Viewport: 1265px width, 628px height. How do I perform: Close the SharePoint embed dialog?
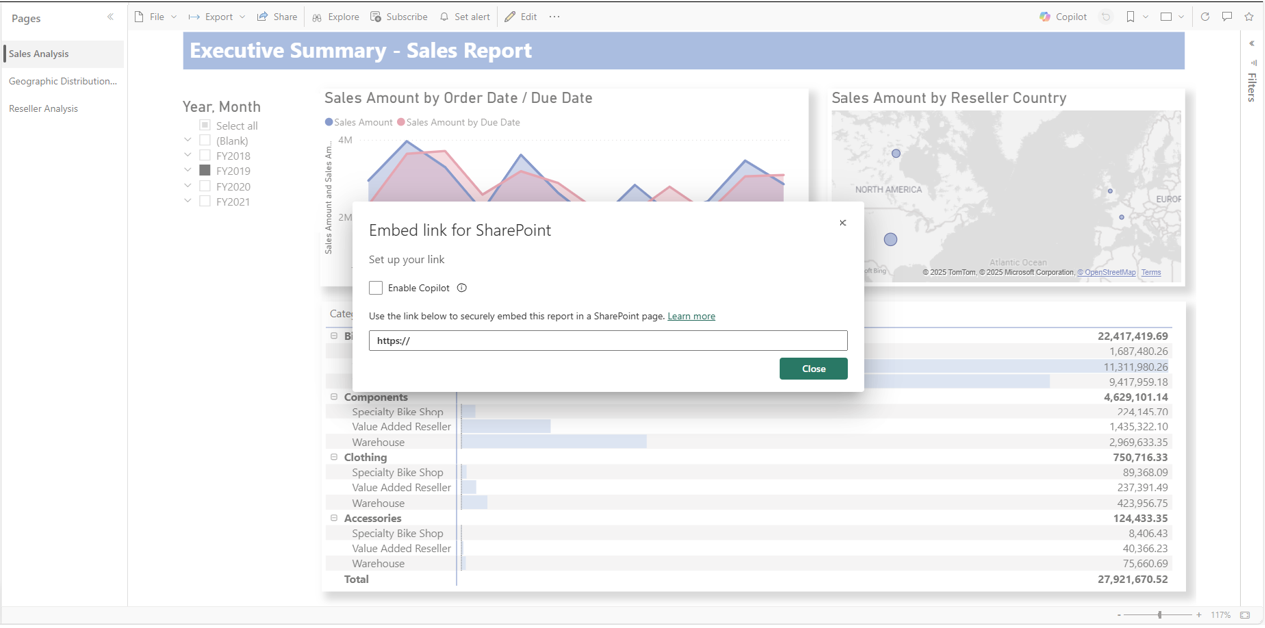pyautogui.click(x=812, y=368)
